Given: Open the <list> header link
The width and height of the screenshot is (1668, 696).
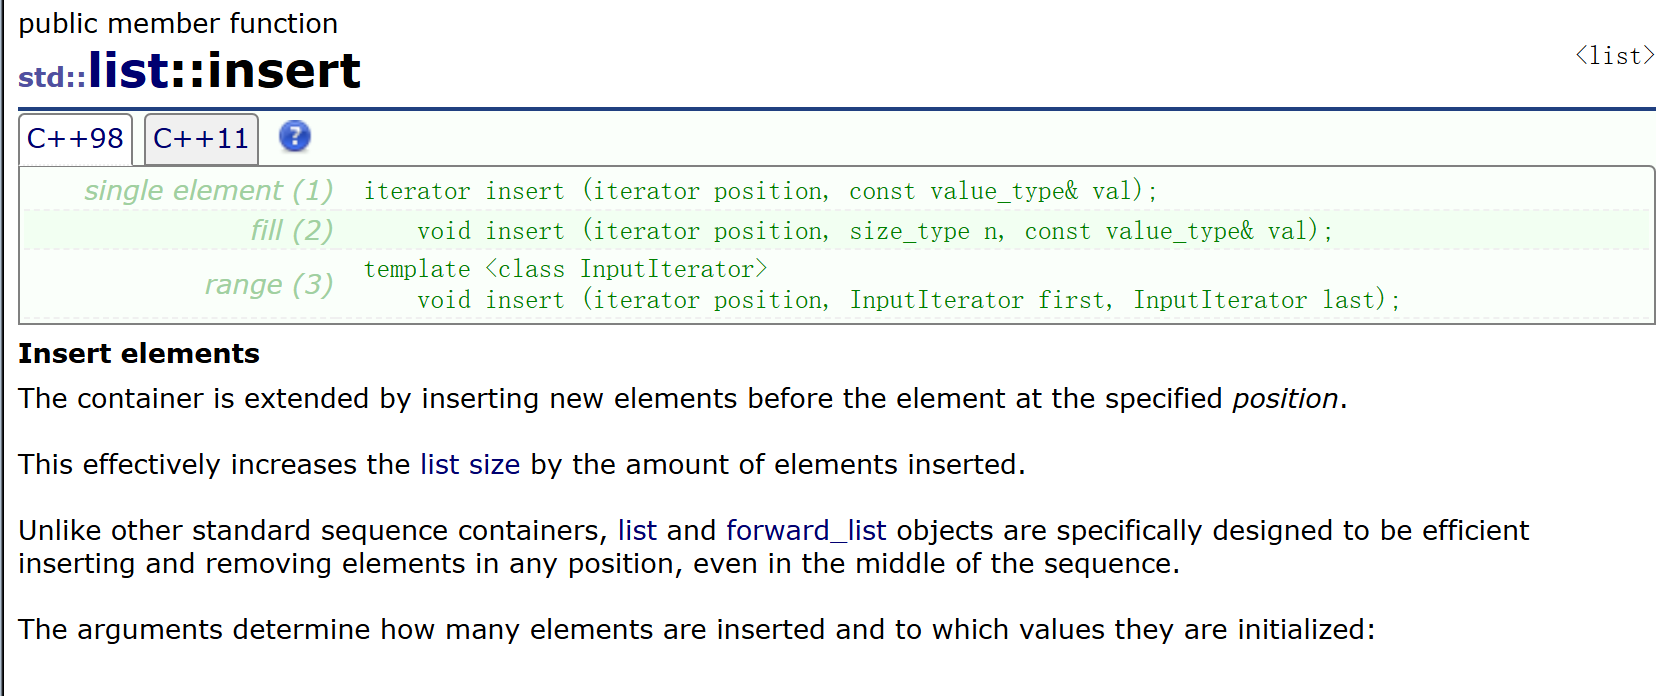Looking at the screenshot, I should pos(1614,56).
